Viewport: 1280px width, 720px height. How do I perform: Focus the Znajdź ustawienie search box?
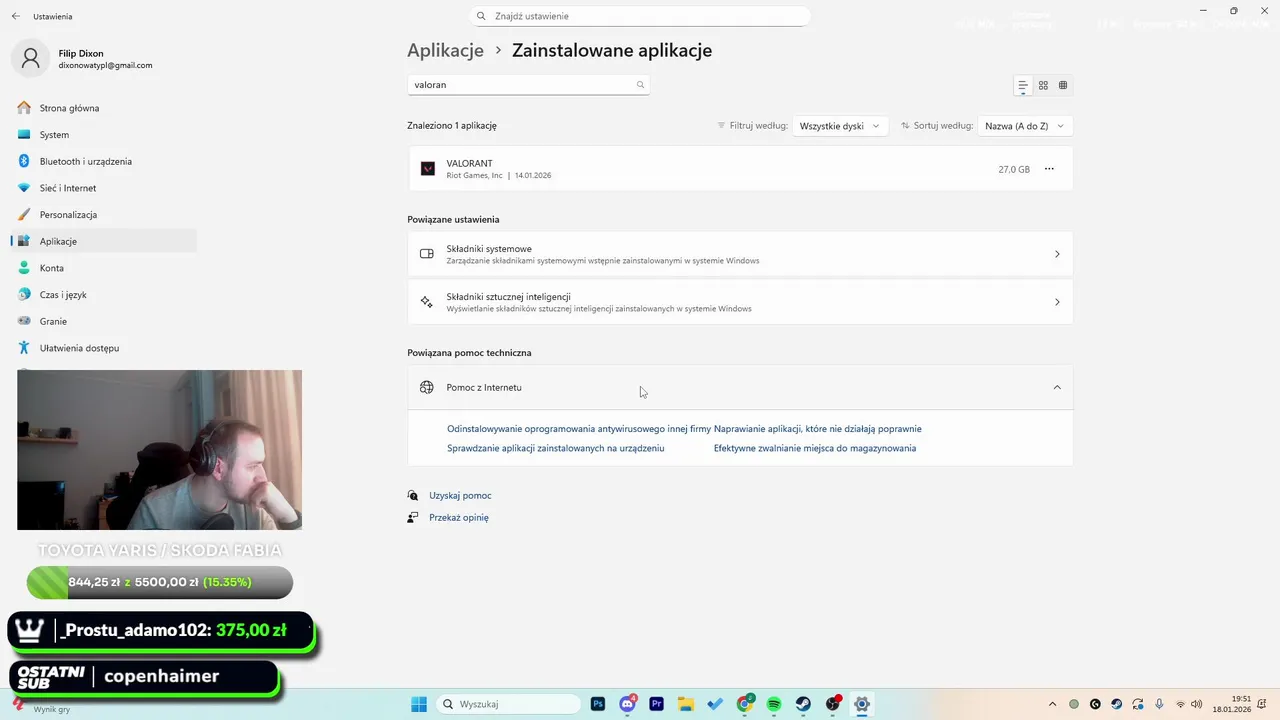coord(640,16)
